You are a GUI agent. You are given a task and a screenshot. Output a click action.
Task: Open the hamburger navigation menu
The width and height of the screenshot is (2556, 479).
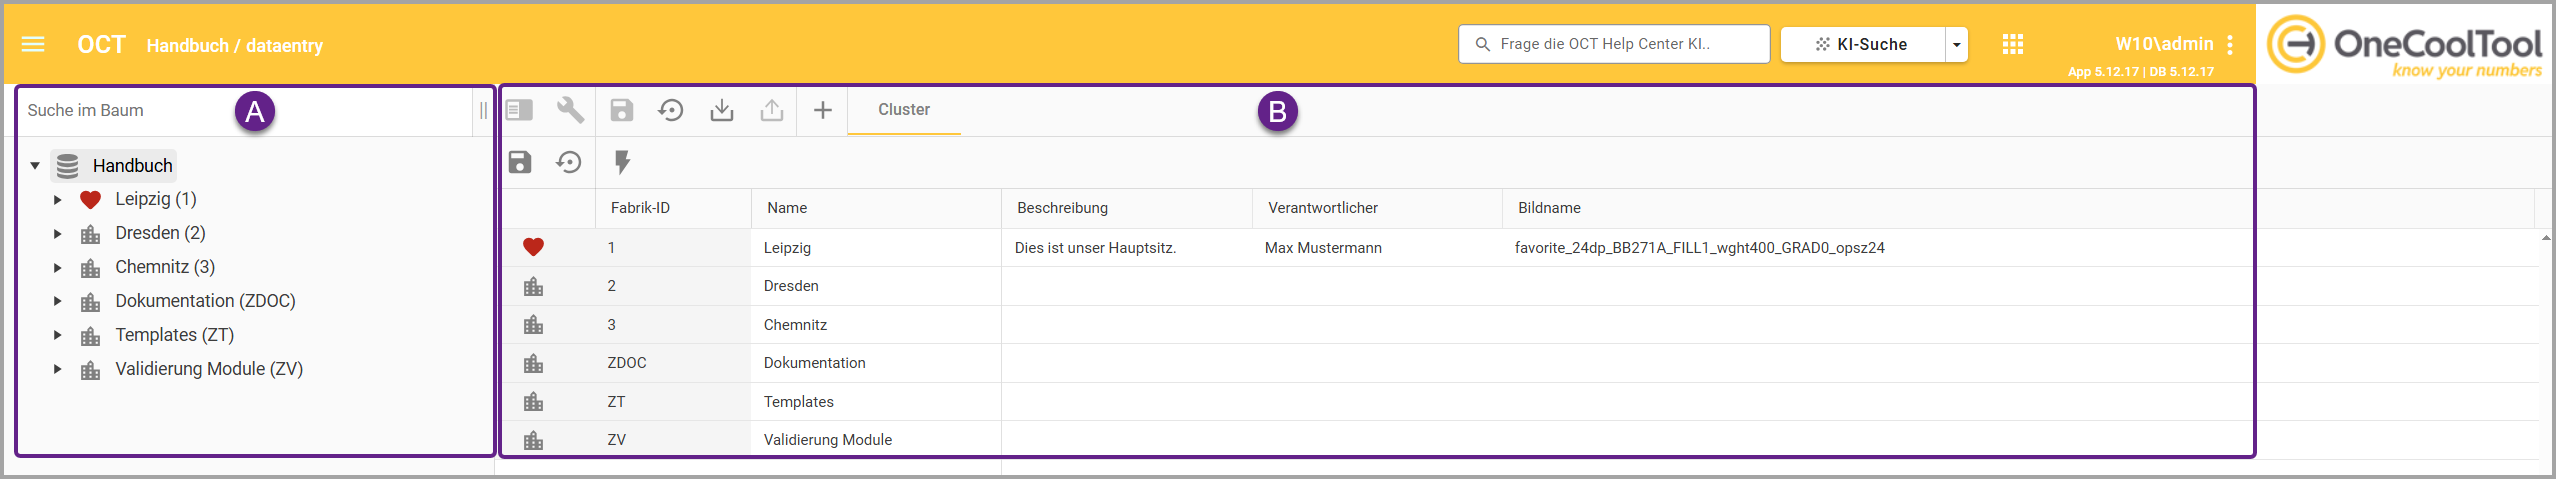pos(33,44)
